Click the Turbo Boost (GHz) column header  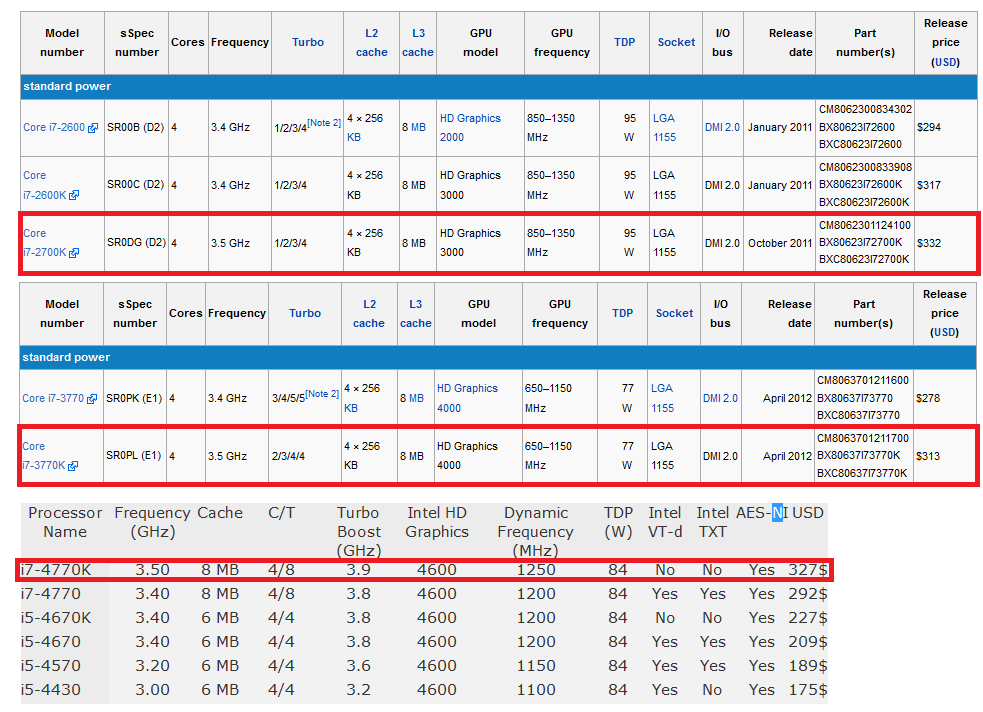pyautogui.click(x=359, y=531)
